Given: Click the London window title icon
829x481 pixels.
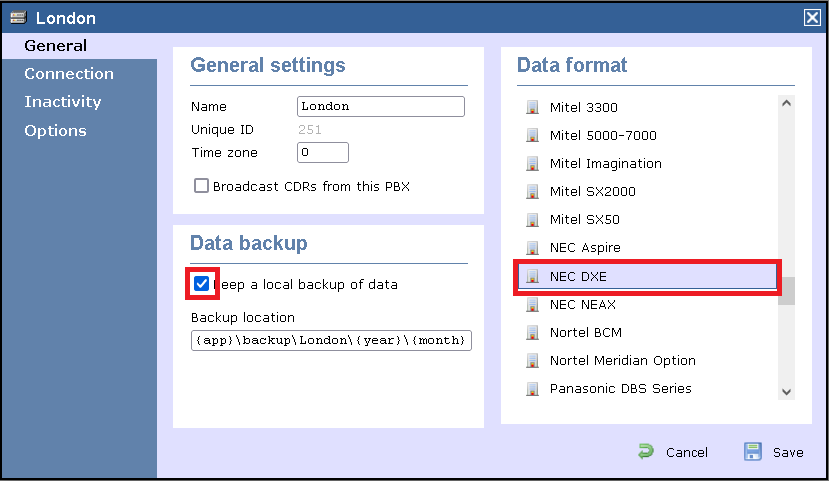Looking at the screenshot, I should coord(18,18).
